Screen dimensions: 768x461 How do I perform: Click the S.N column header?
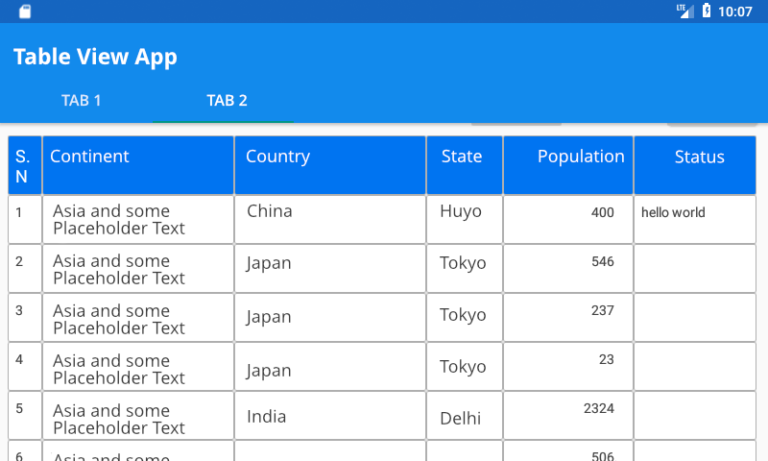(x=23, y=166)
